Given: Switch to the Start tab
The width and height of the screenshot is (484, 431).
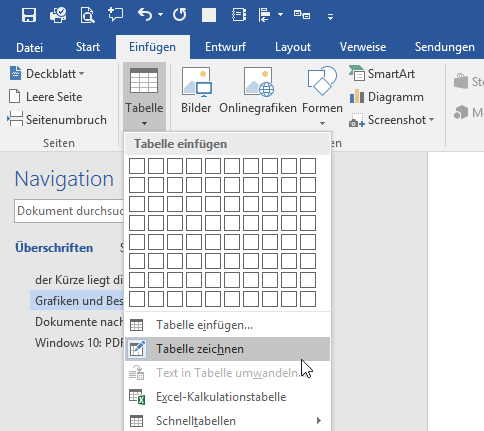Looking at the screenshot, I should (88, 47).
